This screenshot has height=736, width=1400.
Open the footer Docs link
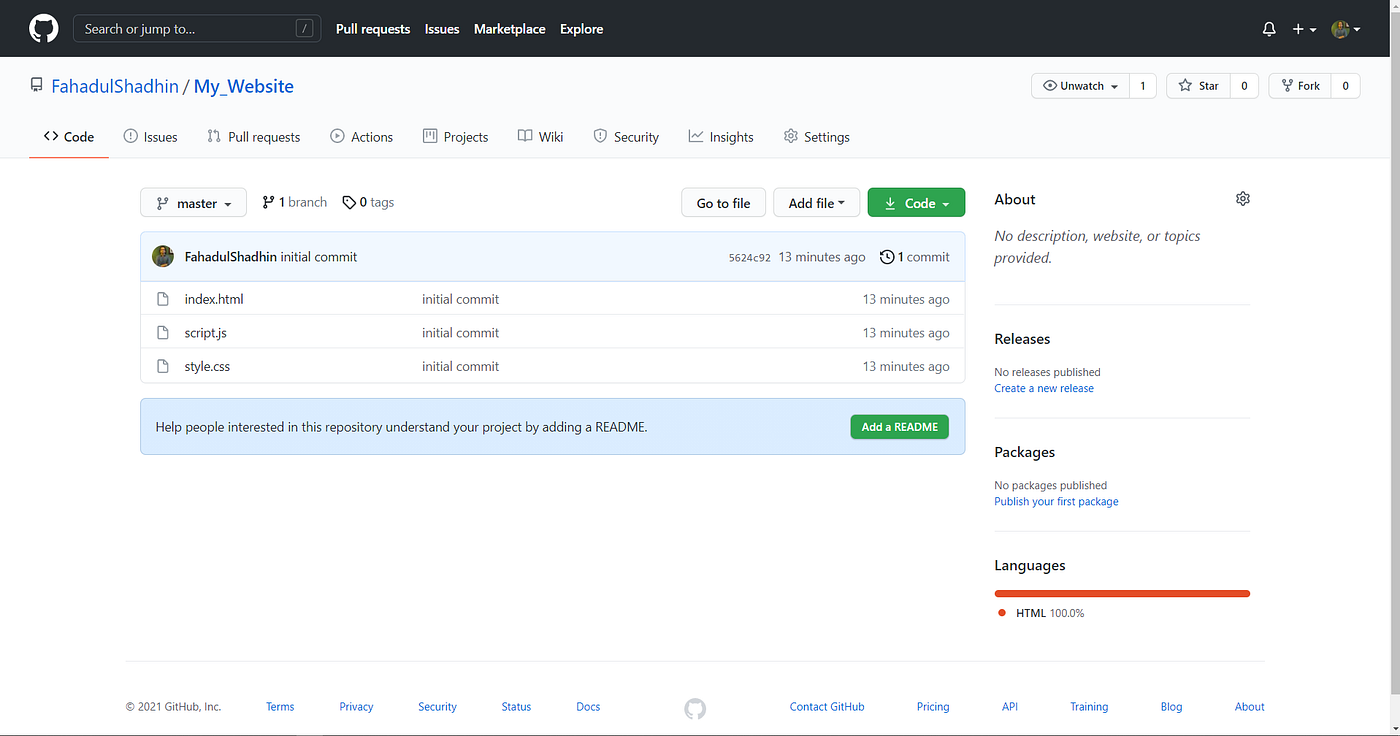[588, 706]
